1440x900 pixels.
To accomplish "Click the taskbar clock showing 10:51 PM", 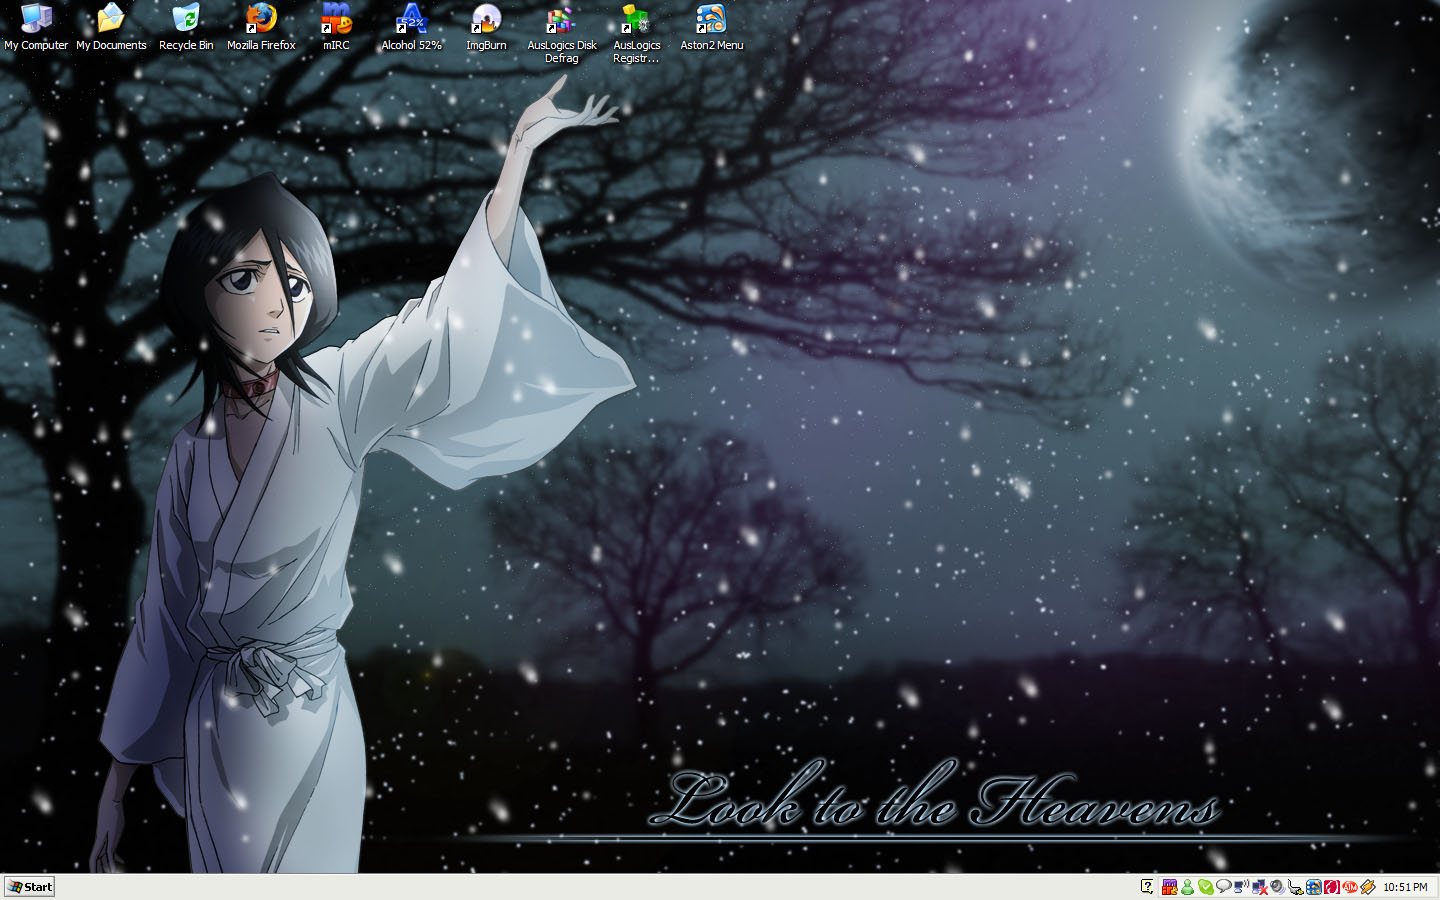I will tap(1405, 887).
